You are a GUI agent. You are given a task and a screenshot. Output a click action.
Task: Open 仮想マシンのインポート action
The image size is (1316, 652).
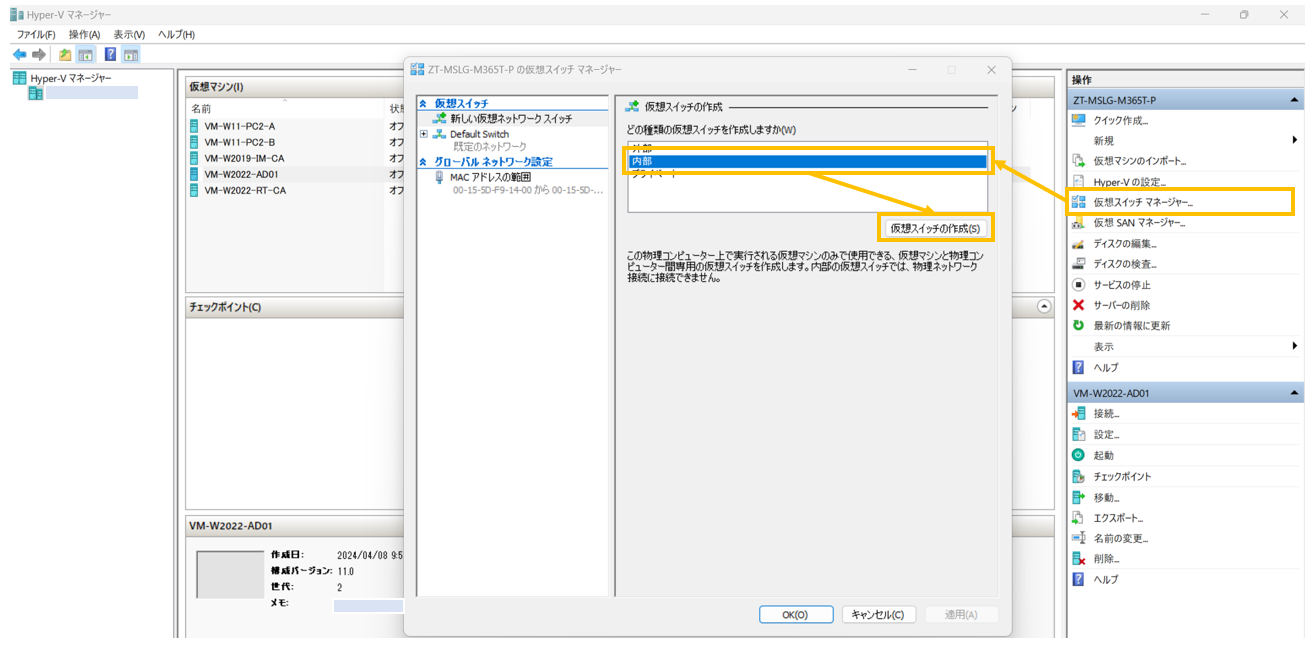(x=1140, y=161)
